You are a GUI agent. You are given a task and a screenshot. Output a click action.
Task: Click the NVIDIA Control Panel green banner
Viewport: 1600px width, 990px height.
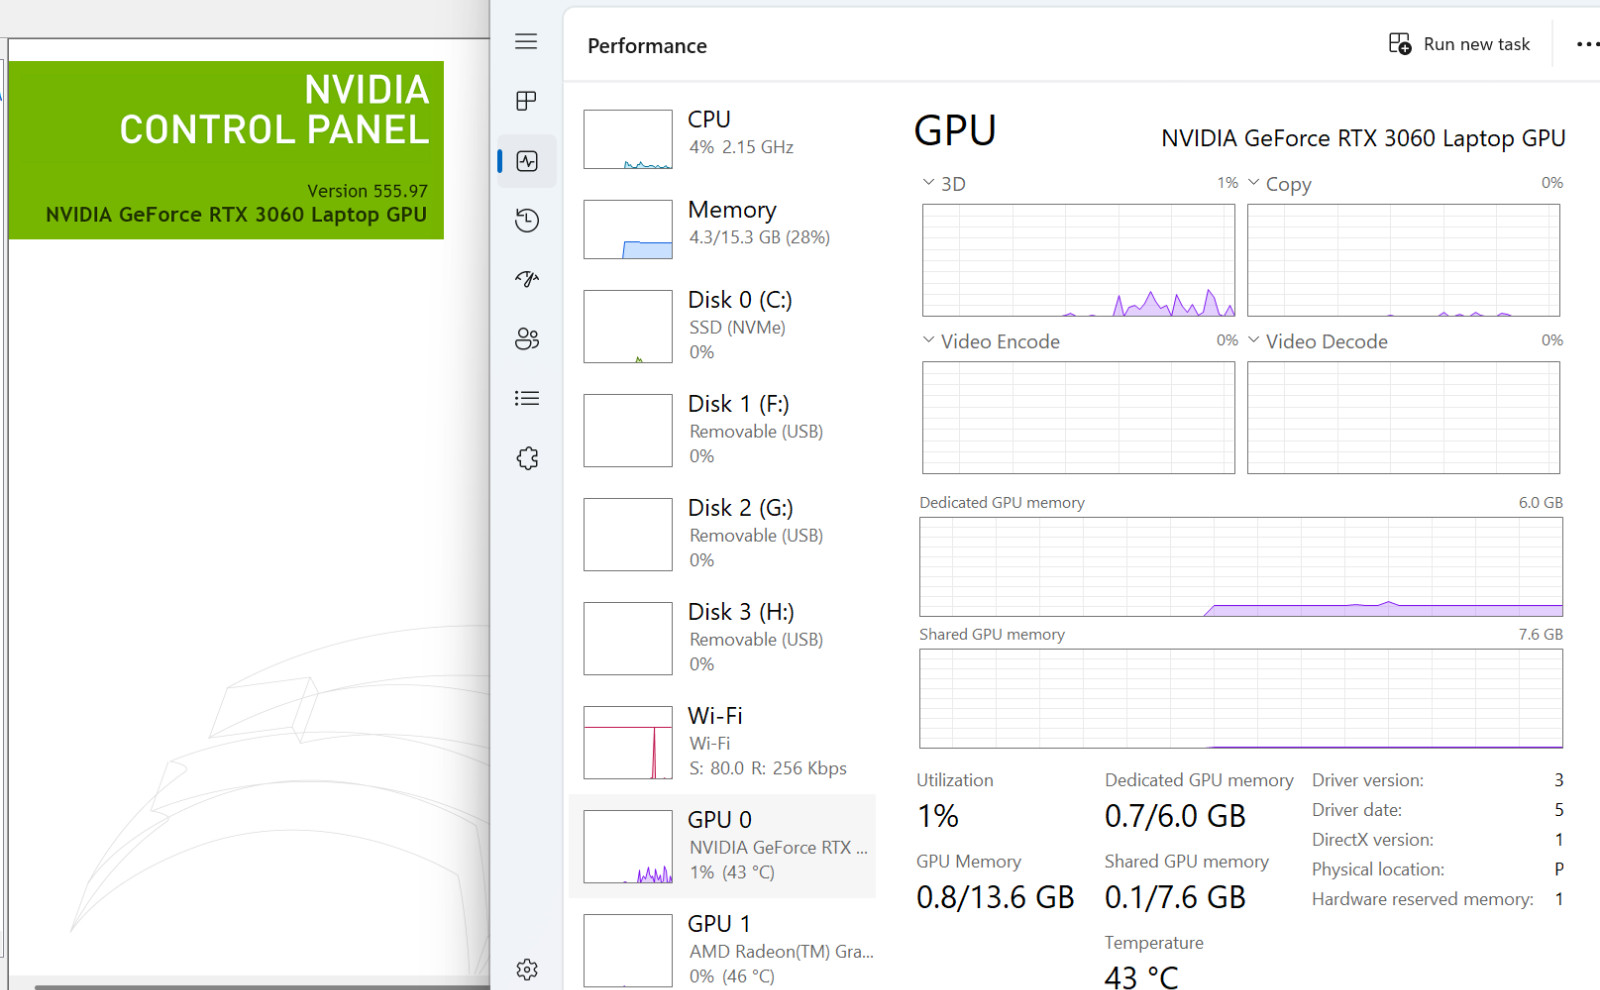(226, 150)
